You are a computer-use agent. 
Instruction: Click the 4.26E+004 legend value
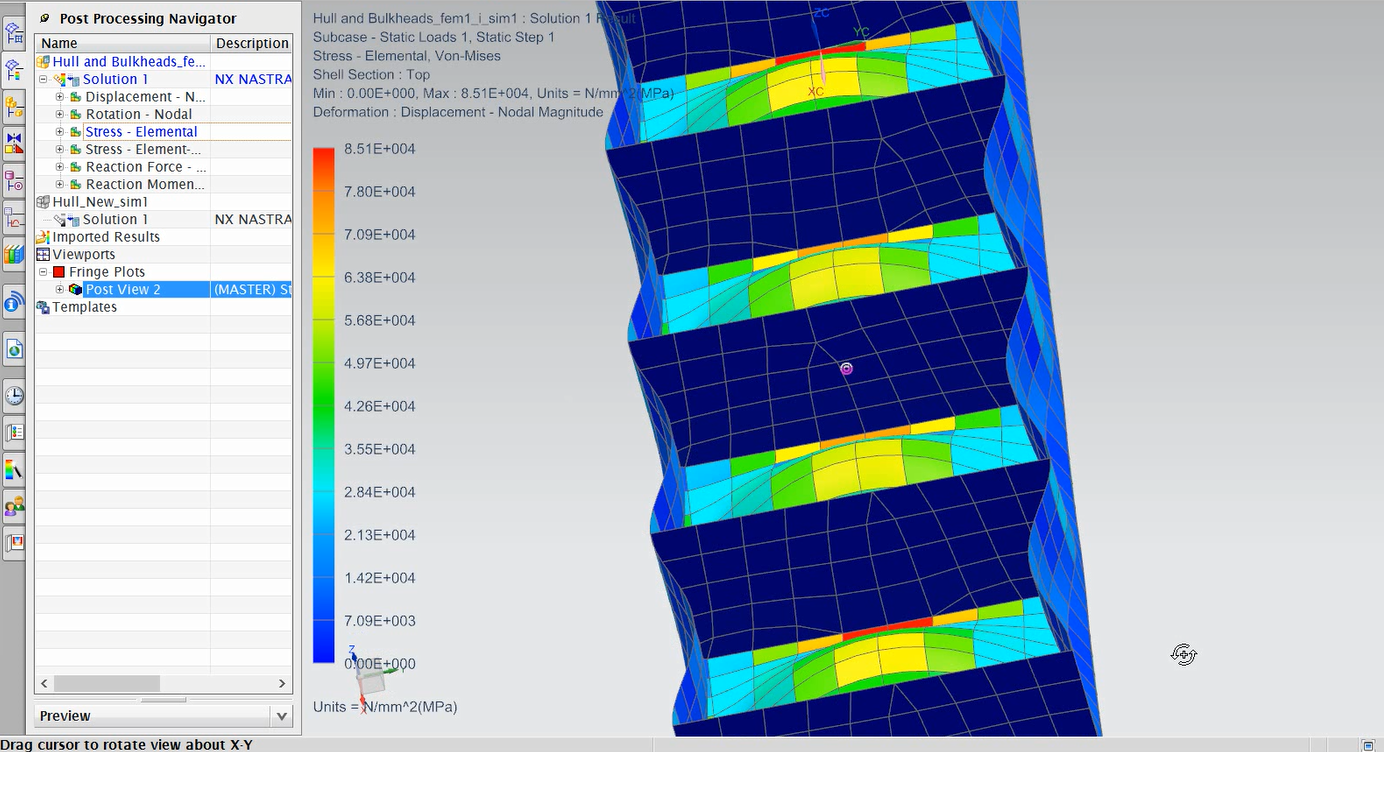click(x=380, y=406)
